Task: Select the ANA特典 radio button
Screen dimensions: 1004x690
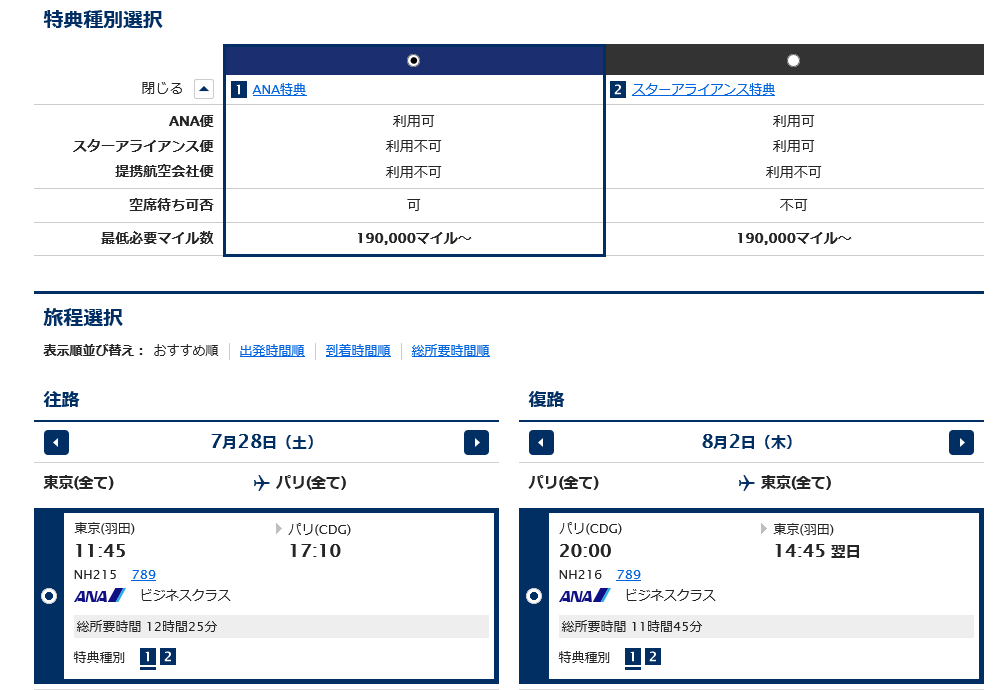Action: [414, 60]
